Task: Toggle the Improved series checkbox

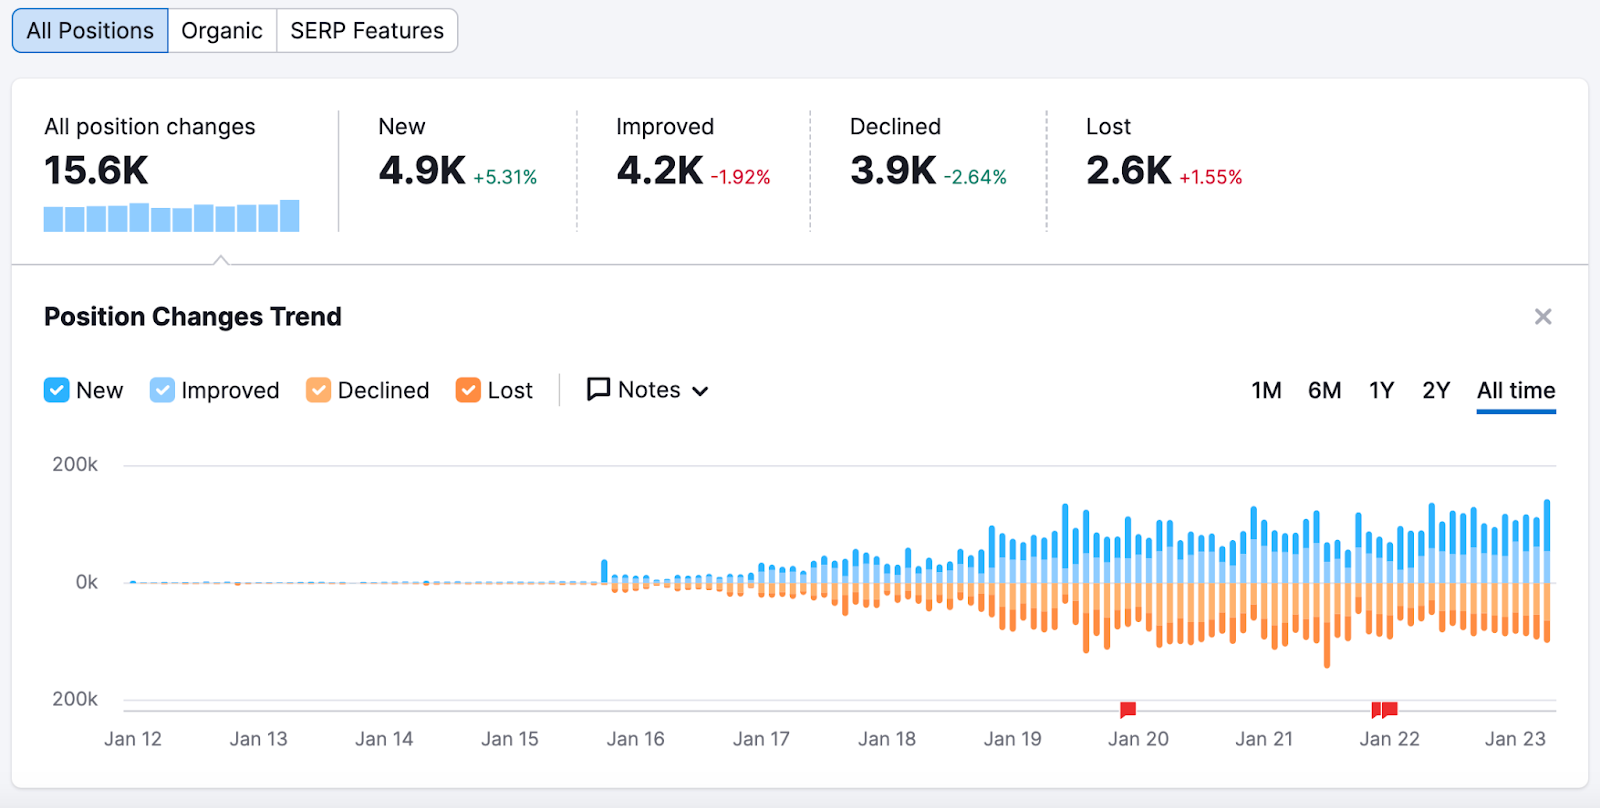Action: click(x=162, y=390)
